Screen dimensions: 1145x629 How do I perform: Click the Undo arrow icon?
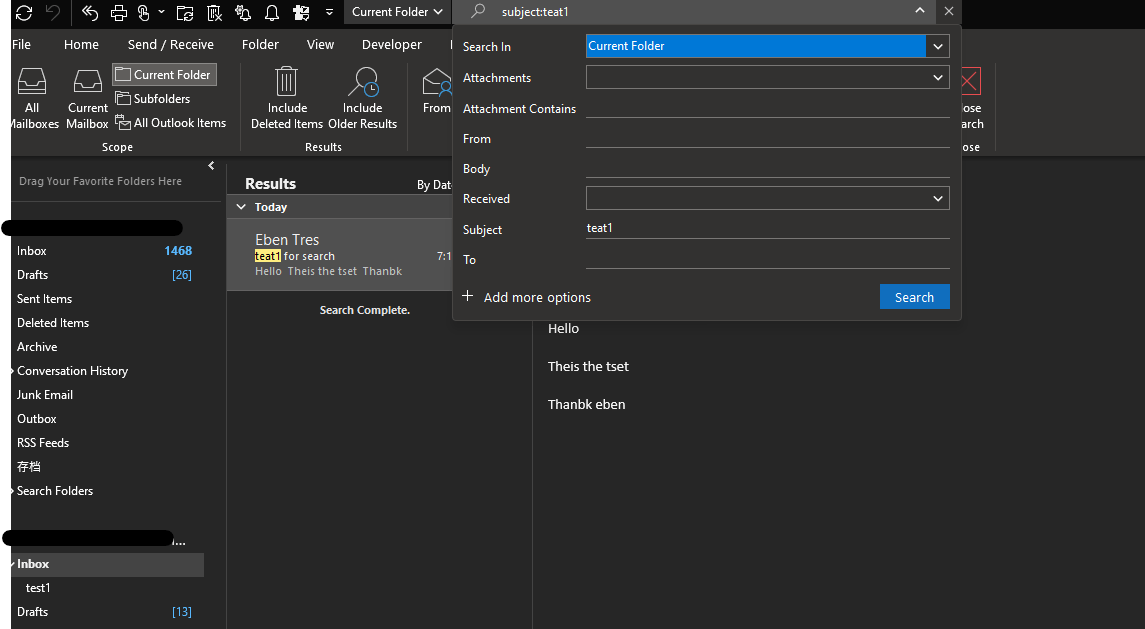click(x=53, y=12)
